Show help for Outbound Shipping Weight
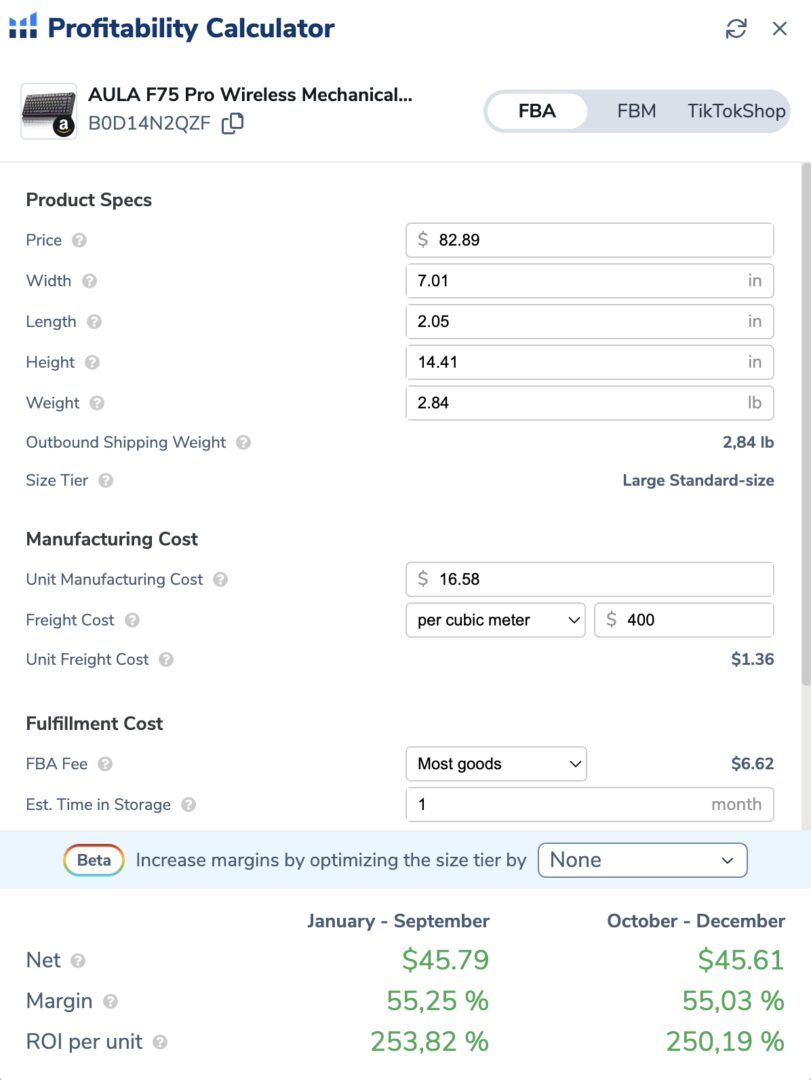The height and width of the screenshot is (1080, 811). coord(243,443)
